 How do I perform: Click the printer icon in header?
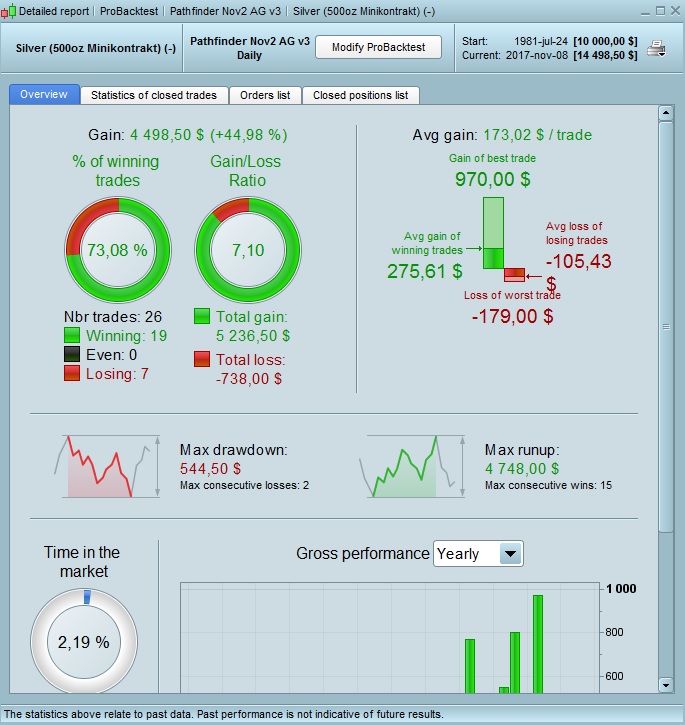click(656, 49)
